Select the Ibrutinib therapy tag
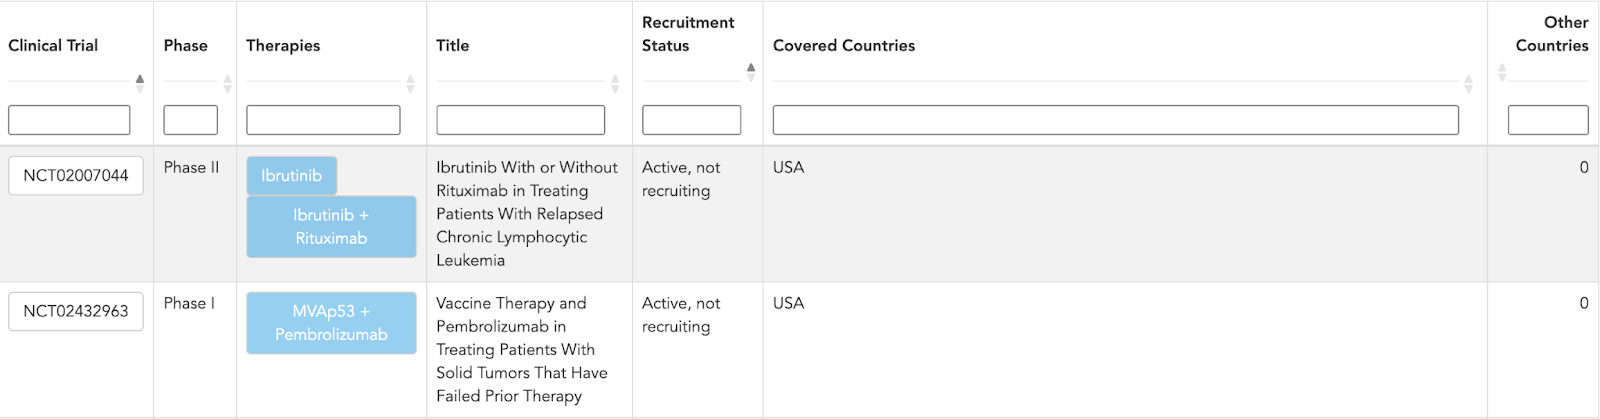1600x419 pixels. click(291, 176)
